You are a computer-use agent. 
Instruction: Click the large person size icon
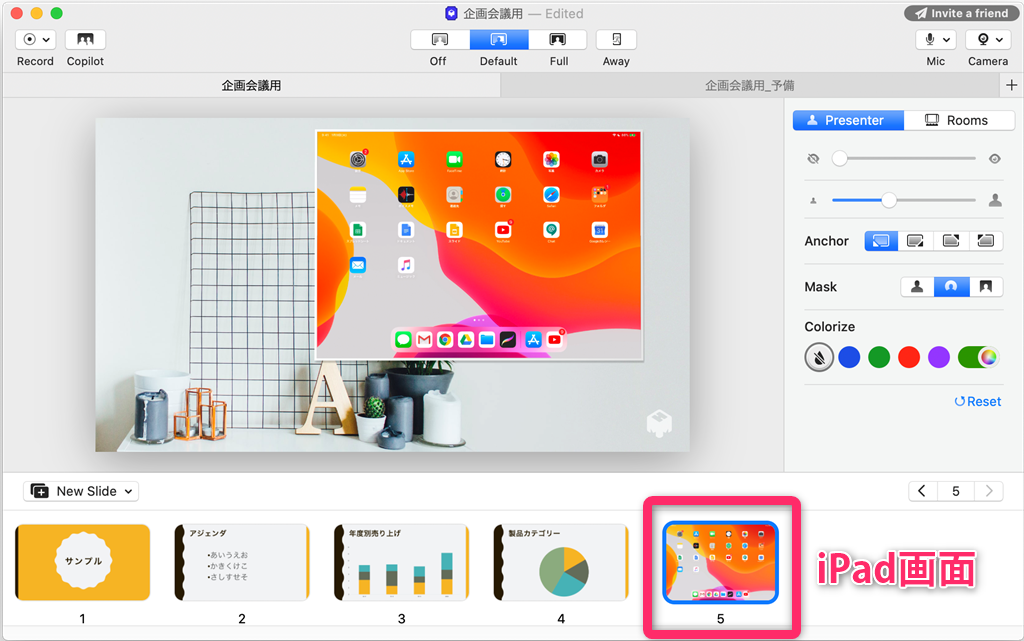pos(995,200)
